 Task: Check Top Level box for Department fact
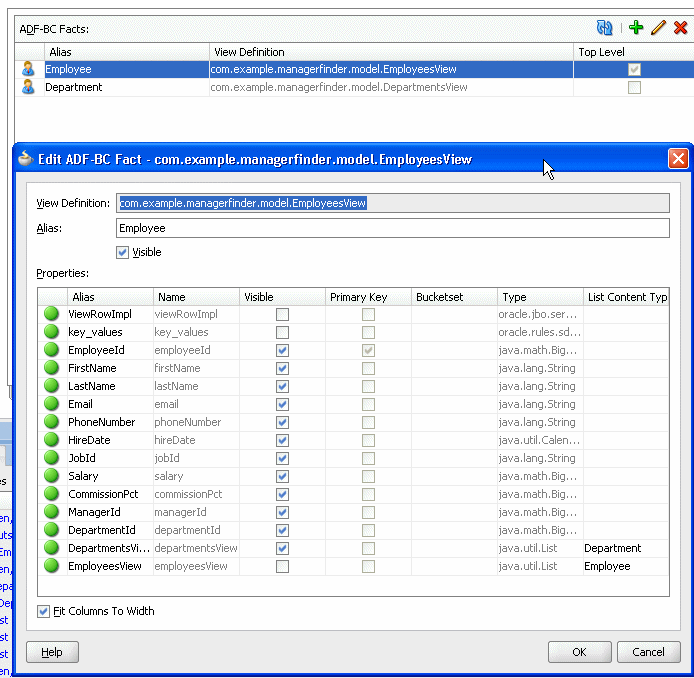(634, 88)
